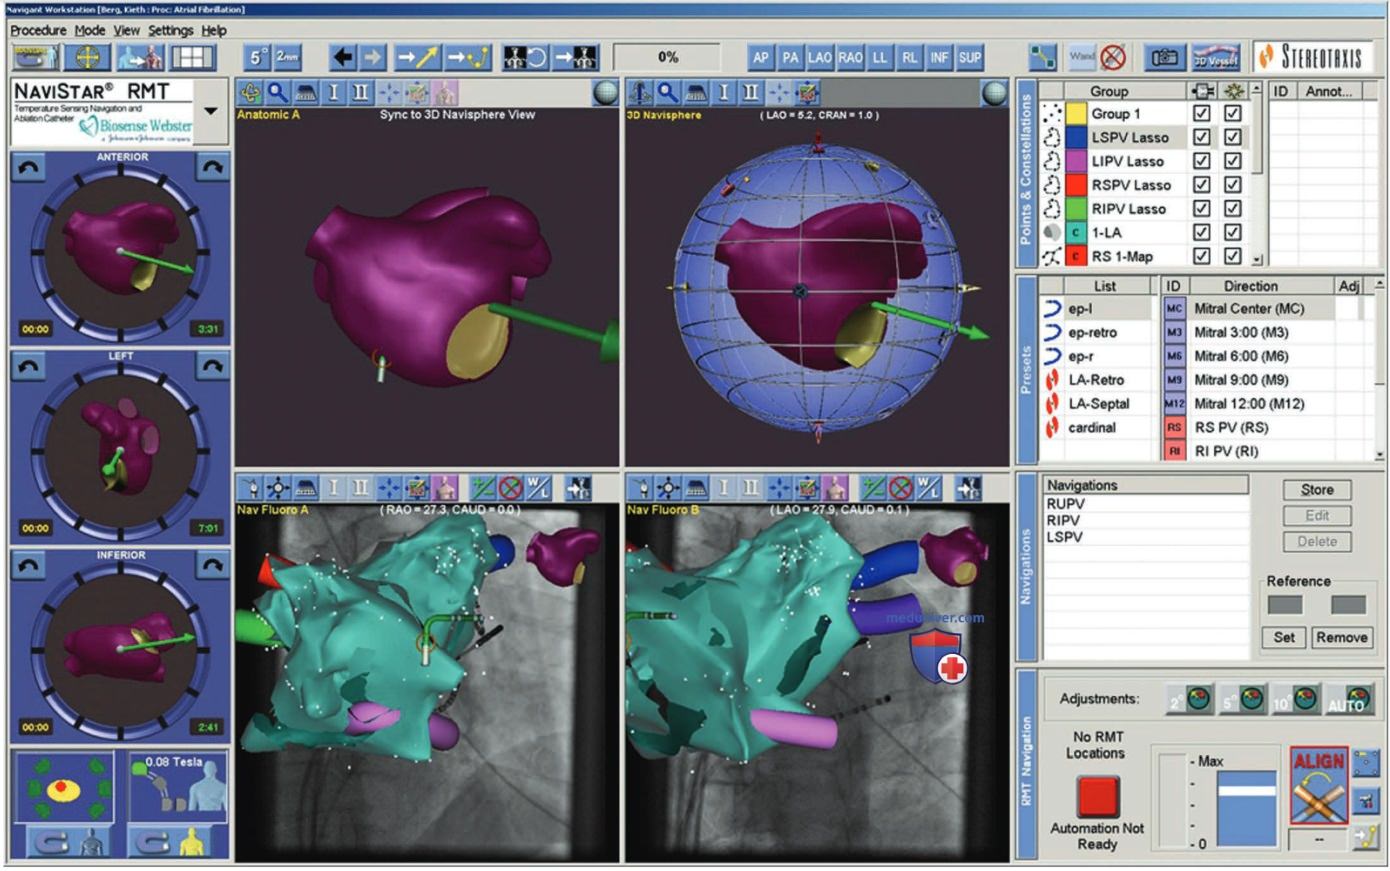Select the 2 degree adjustment icon

click(1189, 698)
